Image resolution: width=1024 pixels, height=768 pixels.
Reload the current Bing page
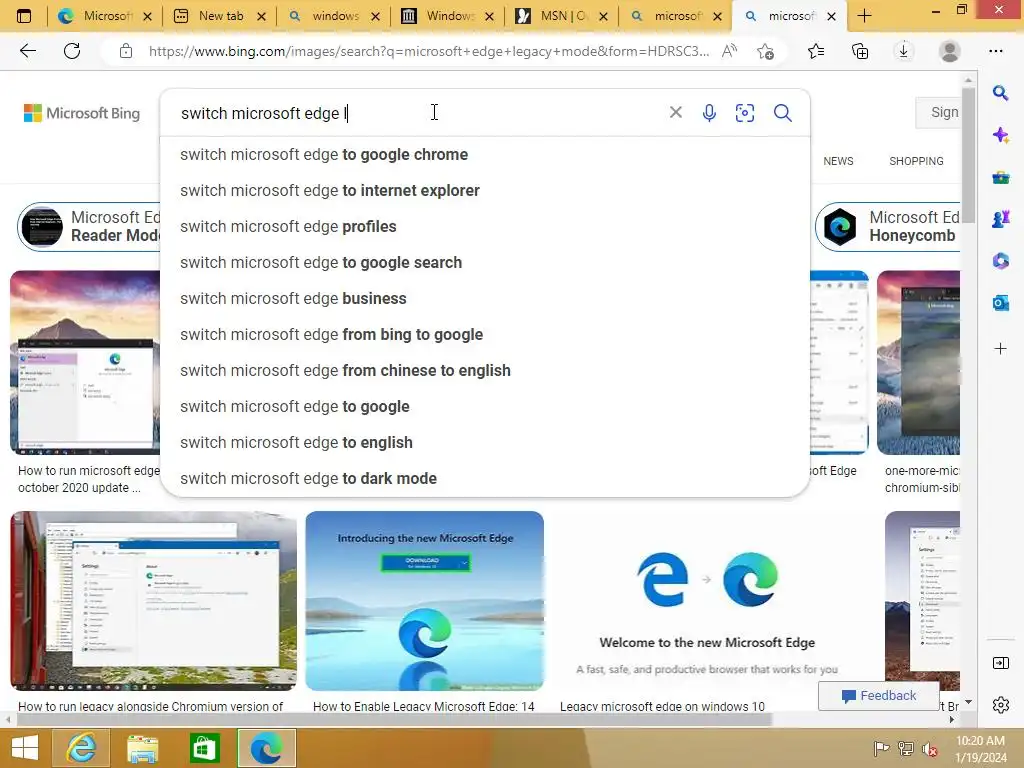[x=72, y=51]
